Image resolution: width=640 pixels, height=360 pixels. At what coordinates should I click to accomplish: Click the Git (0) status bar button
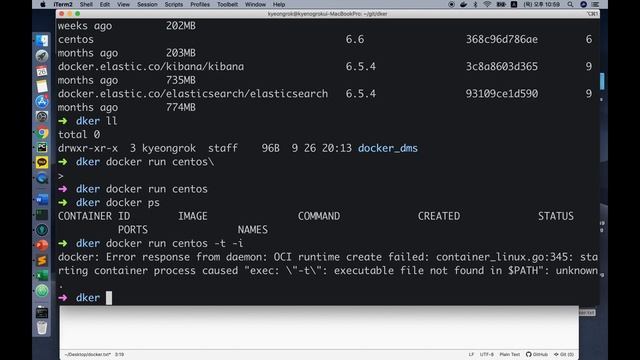[564, 355]
